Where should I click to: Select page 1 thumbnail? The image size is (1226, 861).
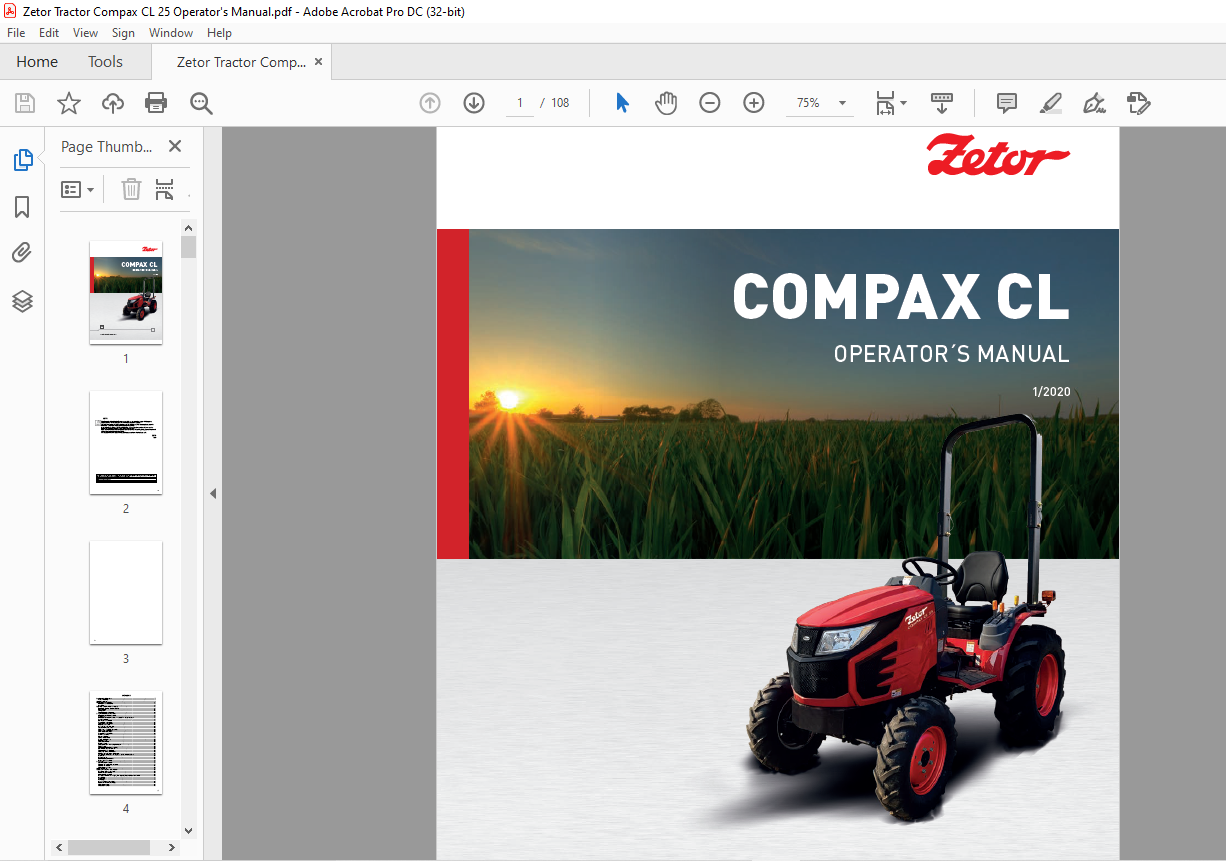126,292
